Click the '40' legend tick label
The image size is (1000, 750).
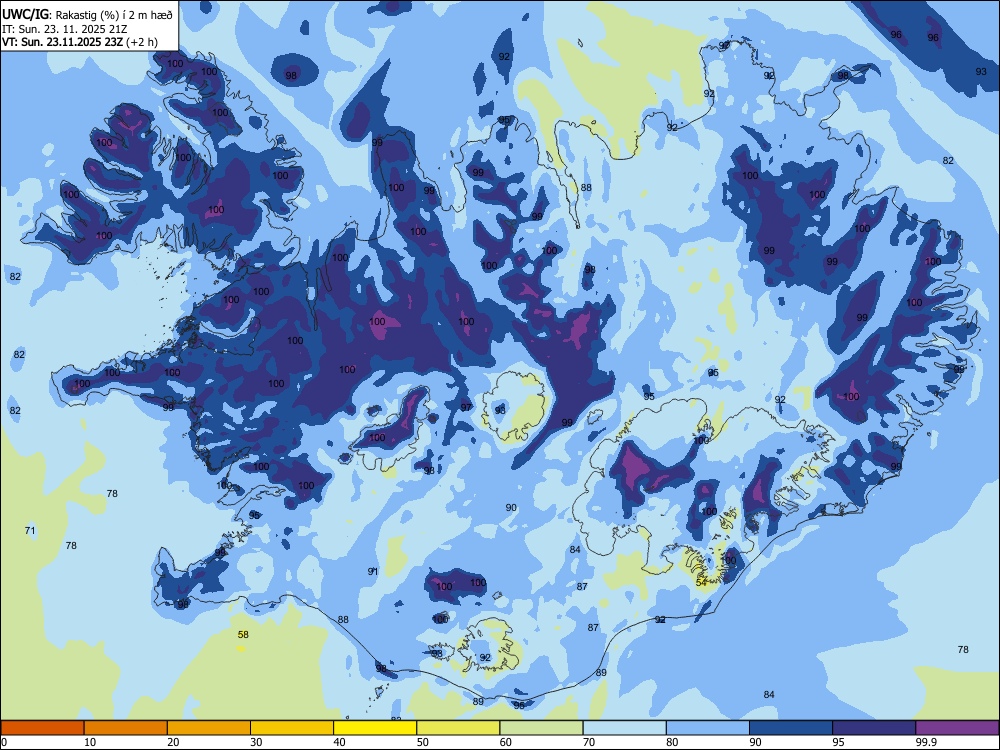click(x=340, y=742)
